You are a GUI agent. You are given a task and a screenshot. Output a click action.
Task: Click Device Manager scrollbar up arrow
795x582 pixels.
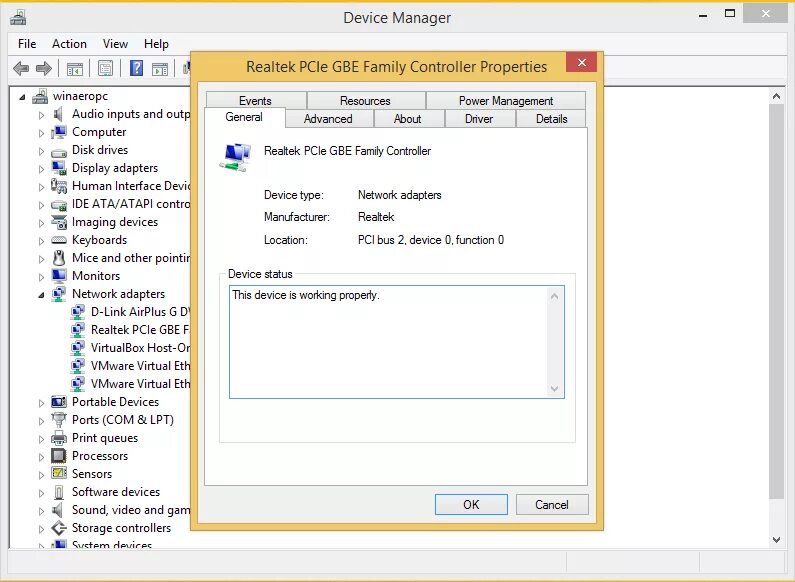point(776,96)
